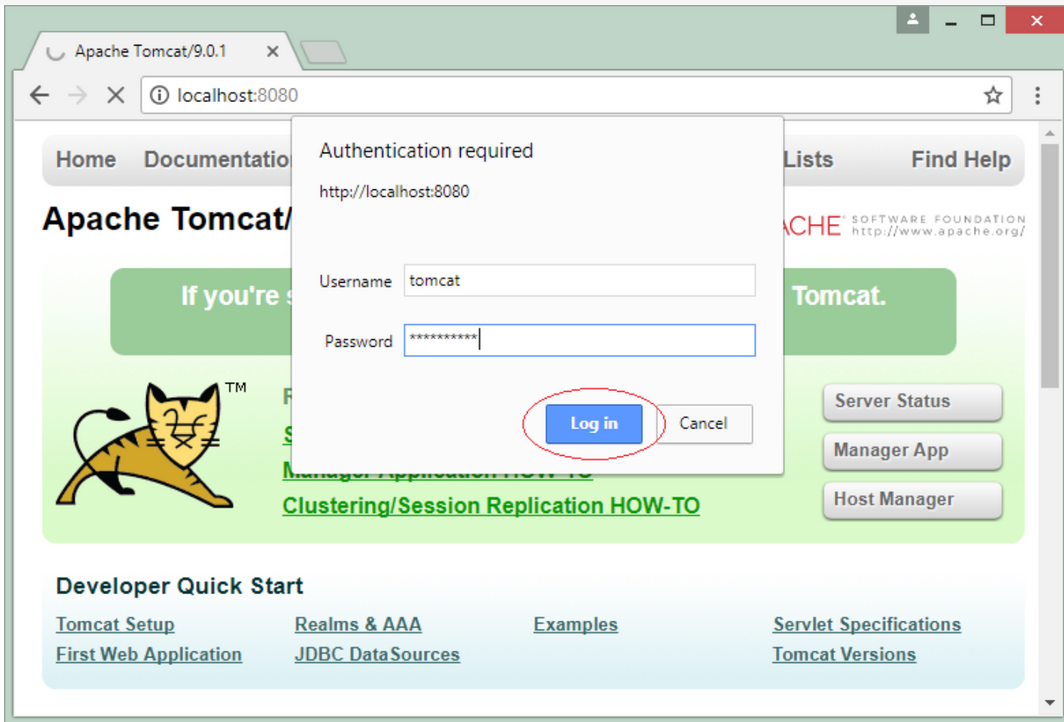This screenshot has height=722, width=1064.
Task: Click the browser forward arrow
Action: [x=78, y=96]
